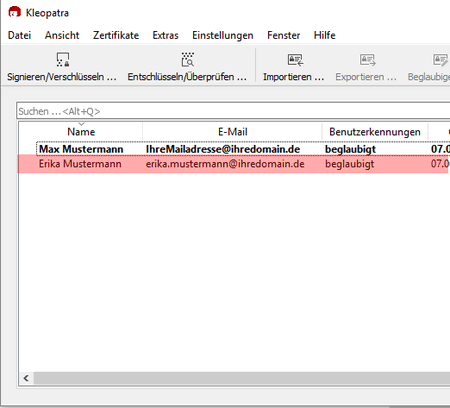Click the Entschlüsseln/Überprüfen toolbar icon
This screenshot has height=408, width=450.
tap(188, 59)
